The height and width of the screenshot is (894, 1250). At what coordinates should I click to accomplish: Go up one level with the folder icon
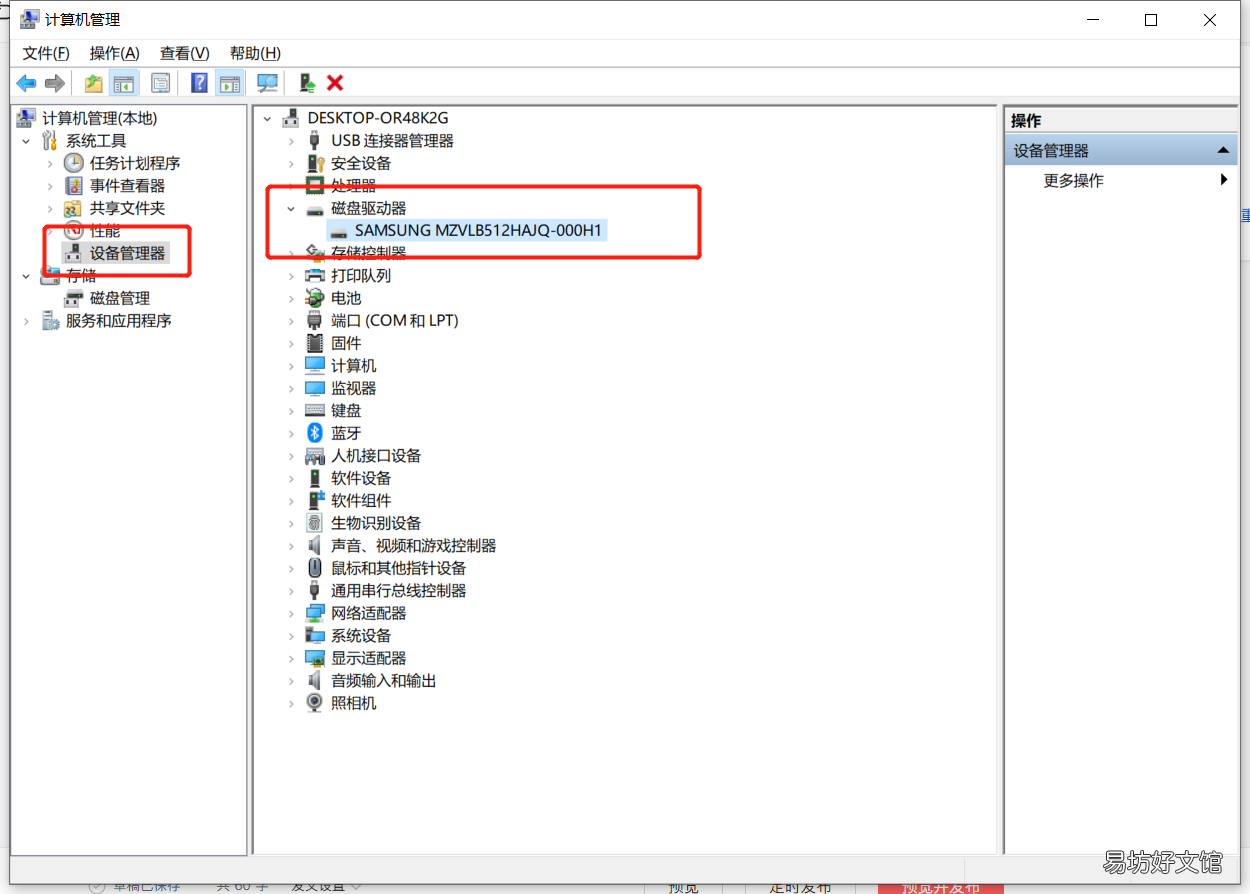[94, 83]
